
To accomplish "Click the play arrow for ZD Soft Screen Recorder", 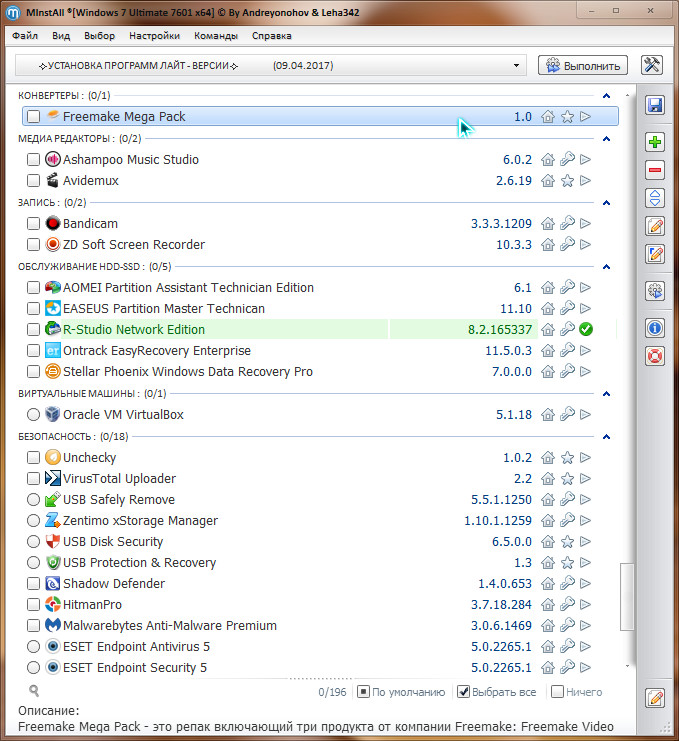I will (x=585, y=244).
